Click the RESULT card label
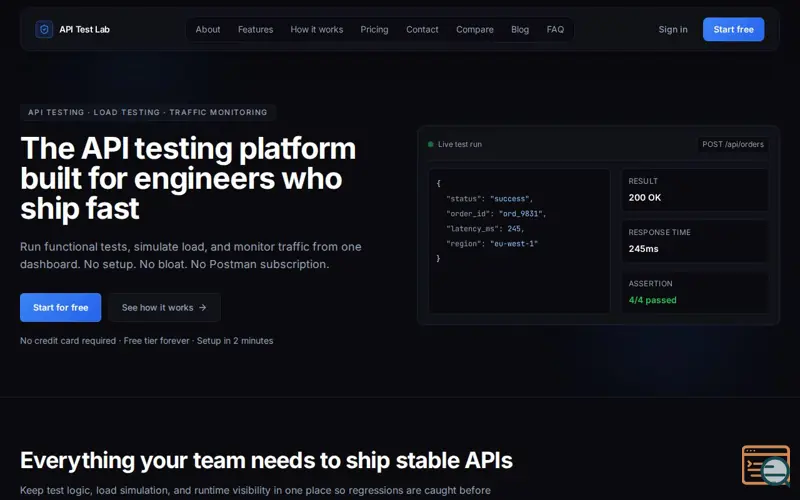 tap(643, 181)
